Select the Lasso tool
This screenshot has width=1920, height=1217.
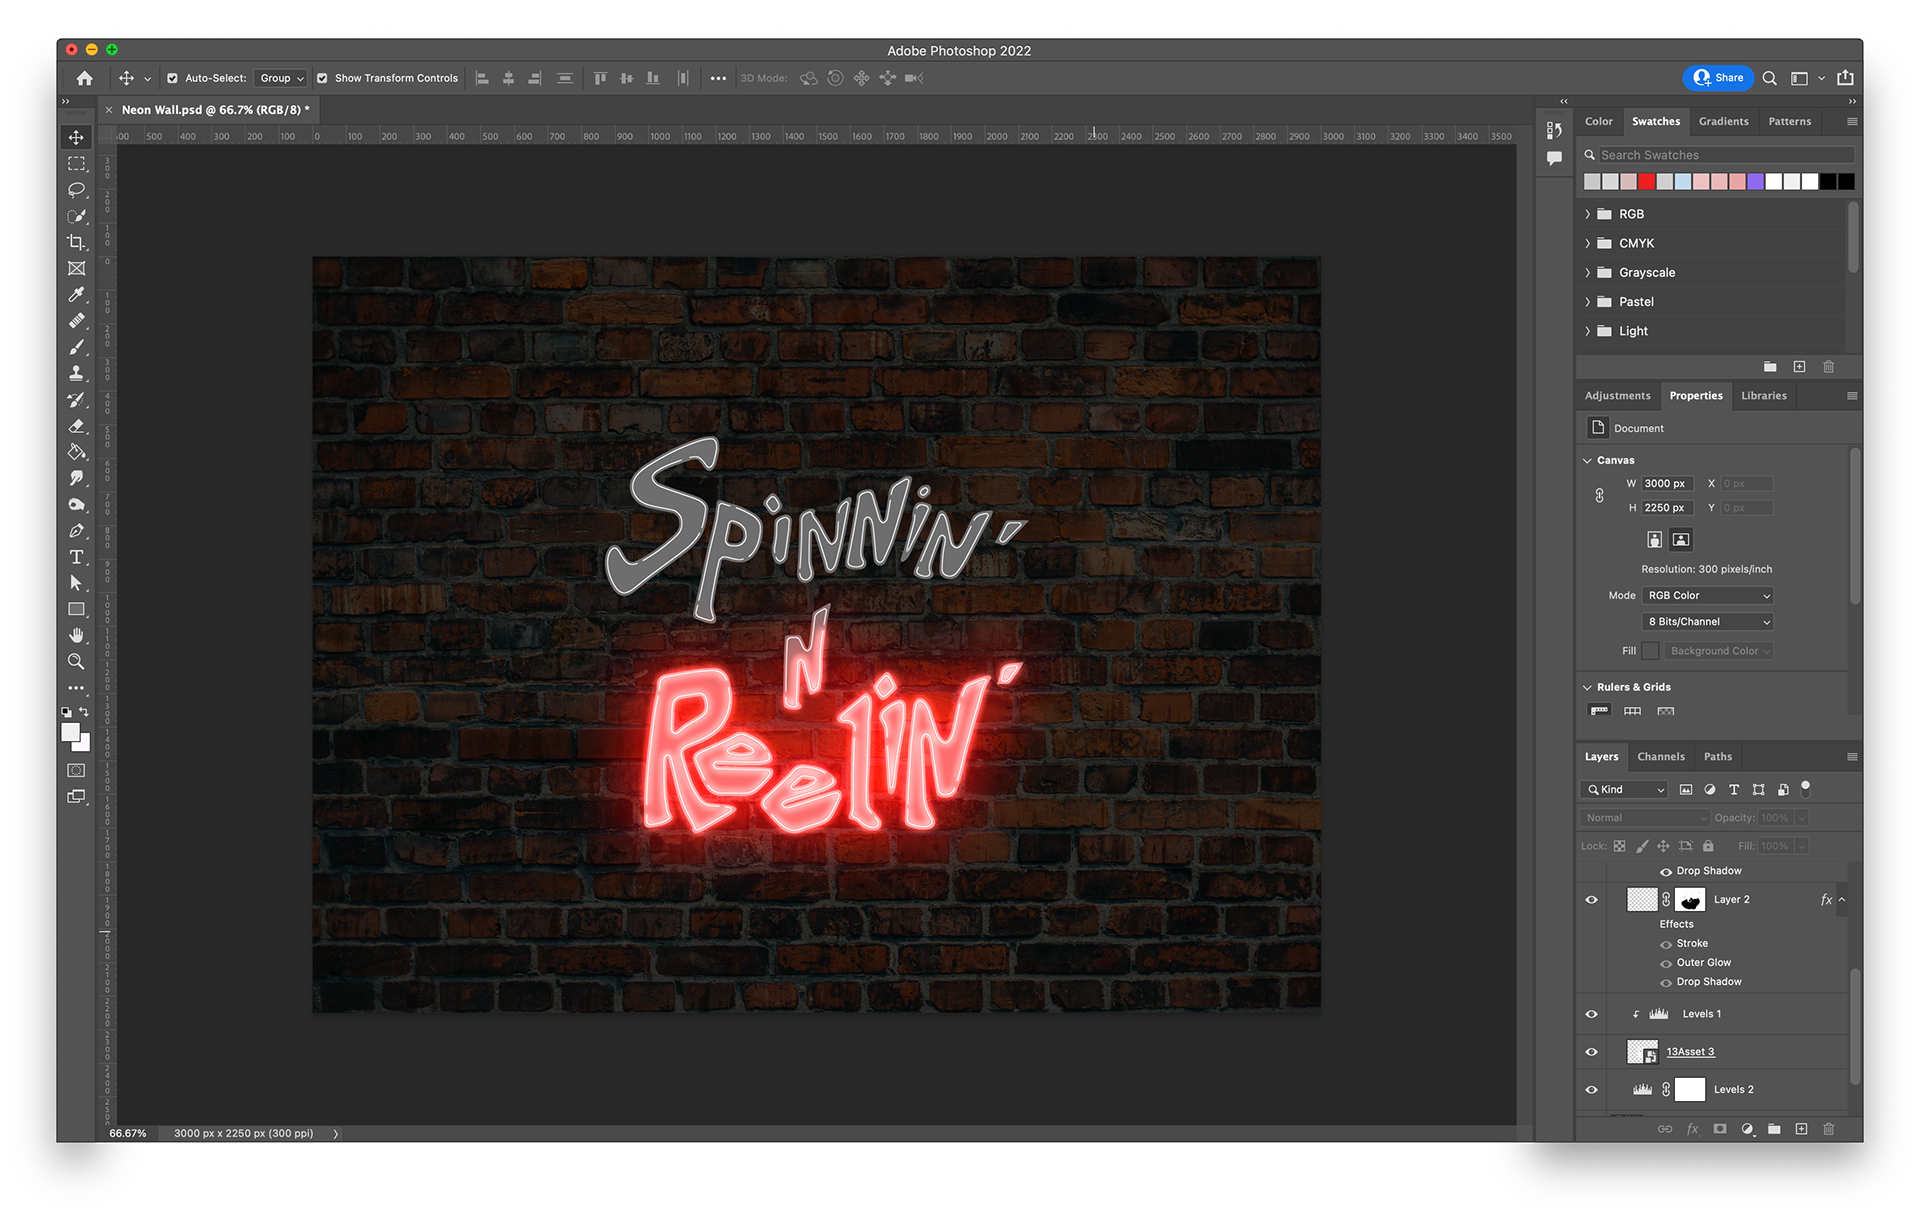[77, 190]
